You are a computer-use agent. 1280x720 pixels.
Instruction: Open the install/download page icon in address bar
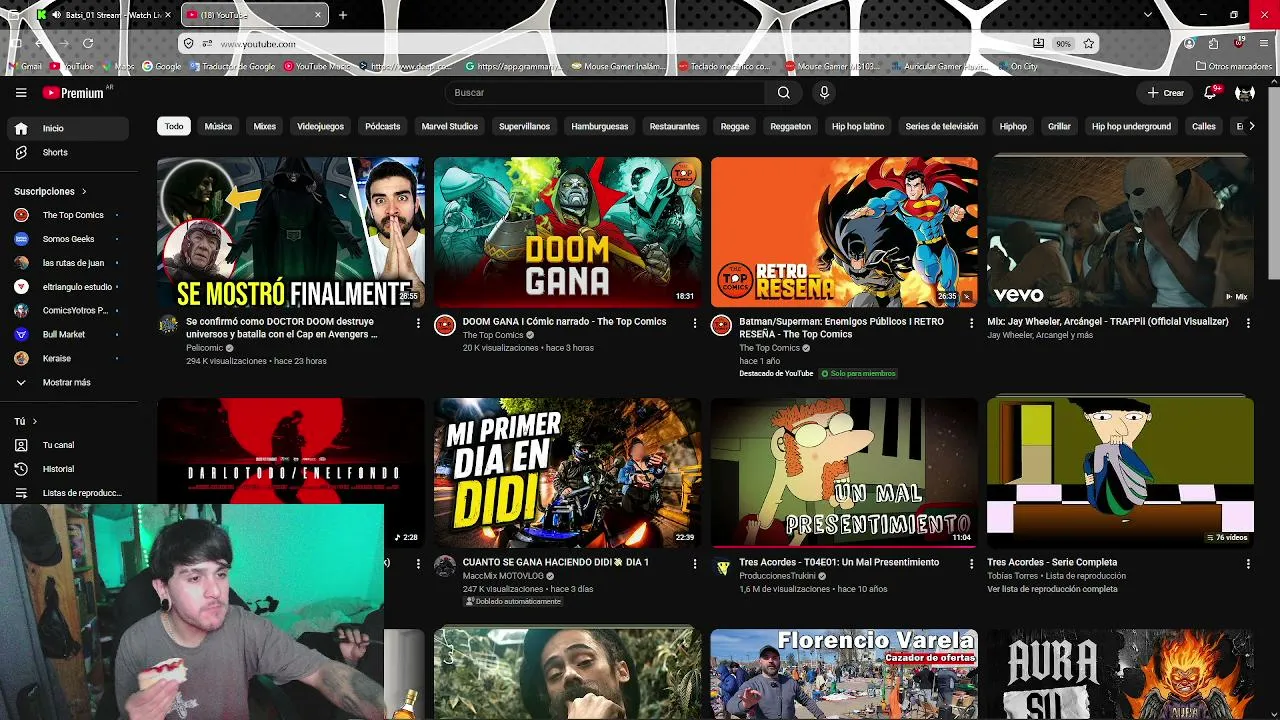coord(1039,44)
